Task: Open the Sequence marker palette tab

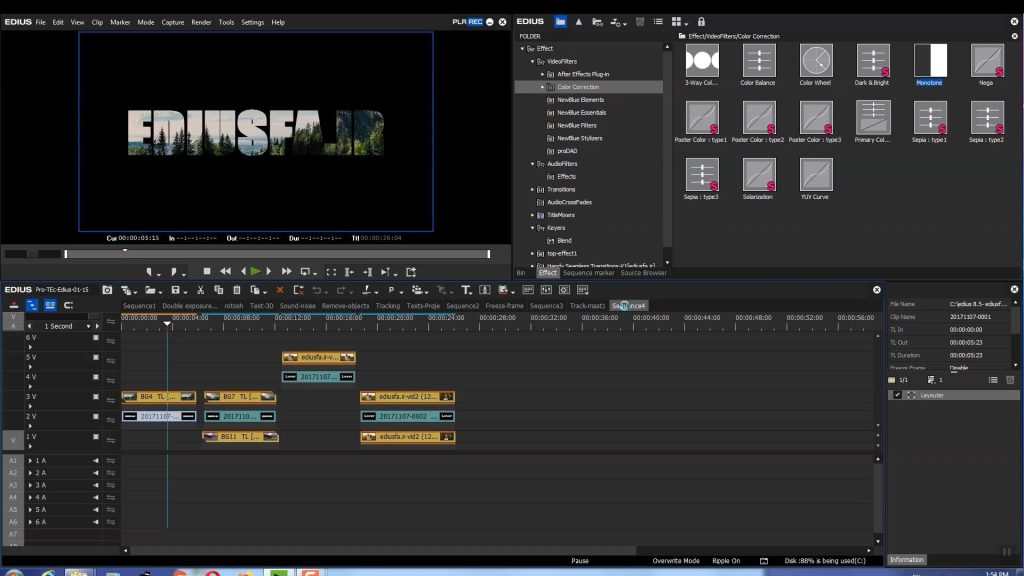Action: click(x=588, y=273)
